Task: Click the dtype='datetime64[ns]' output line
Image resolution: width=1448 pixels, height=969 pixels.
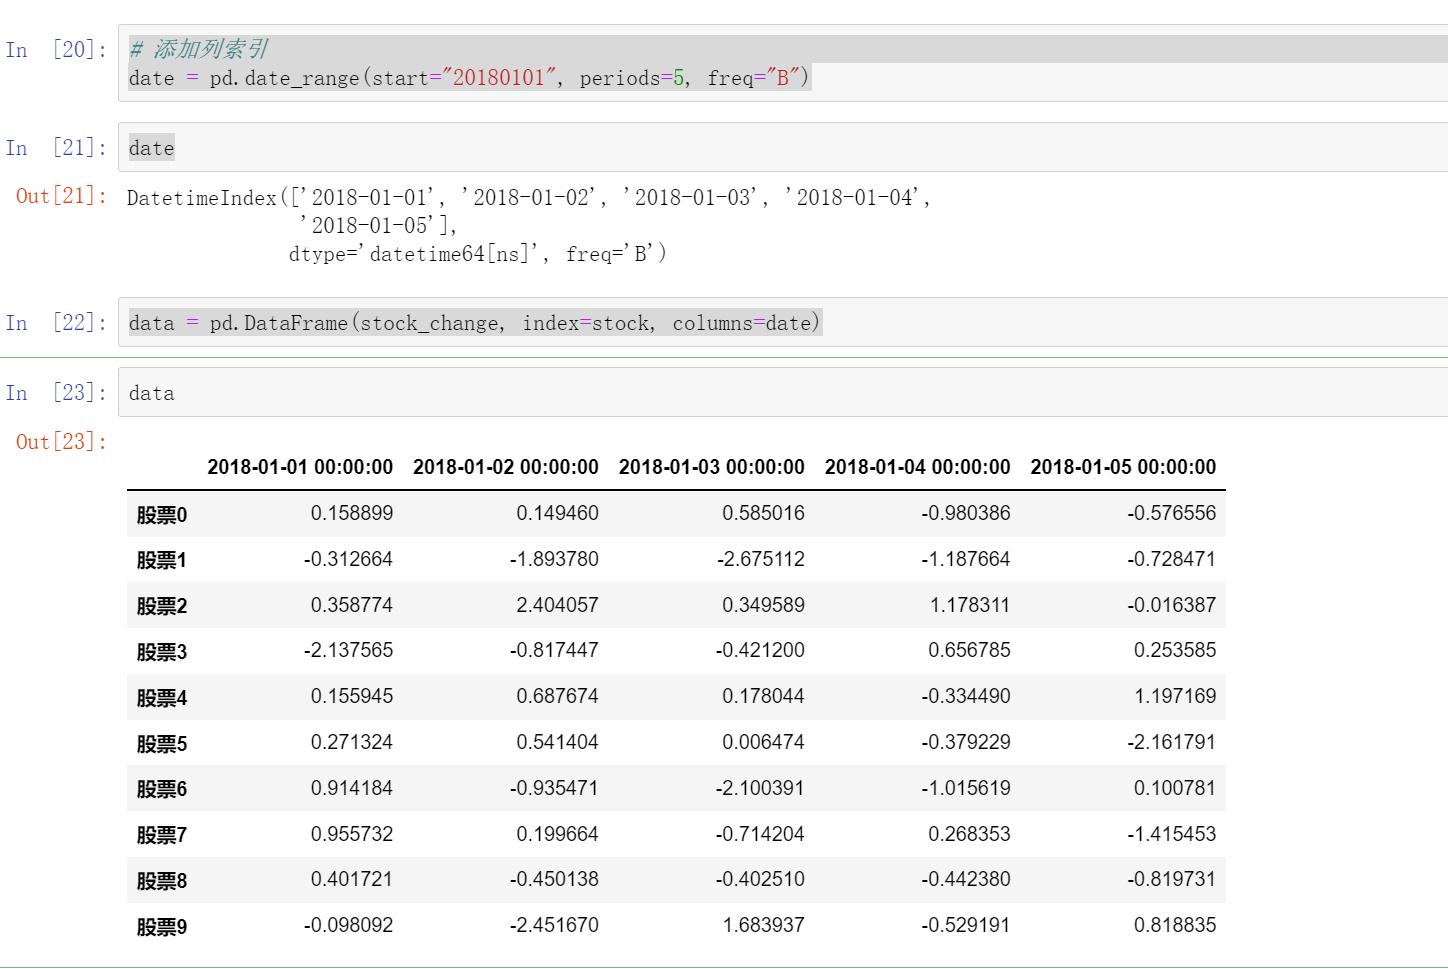Action: [x=478, y=254]
